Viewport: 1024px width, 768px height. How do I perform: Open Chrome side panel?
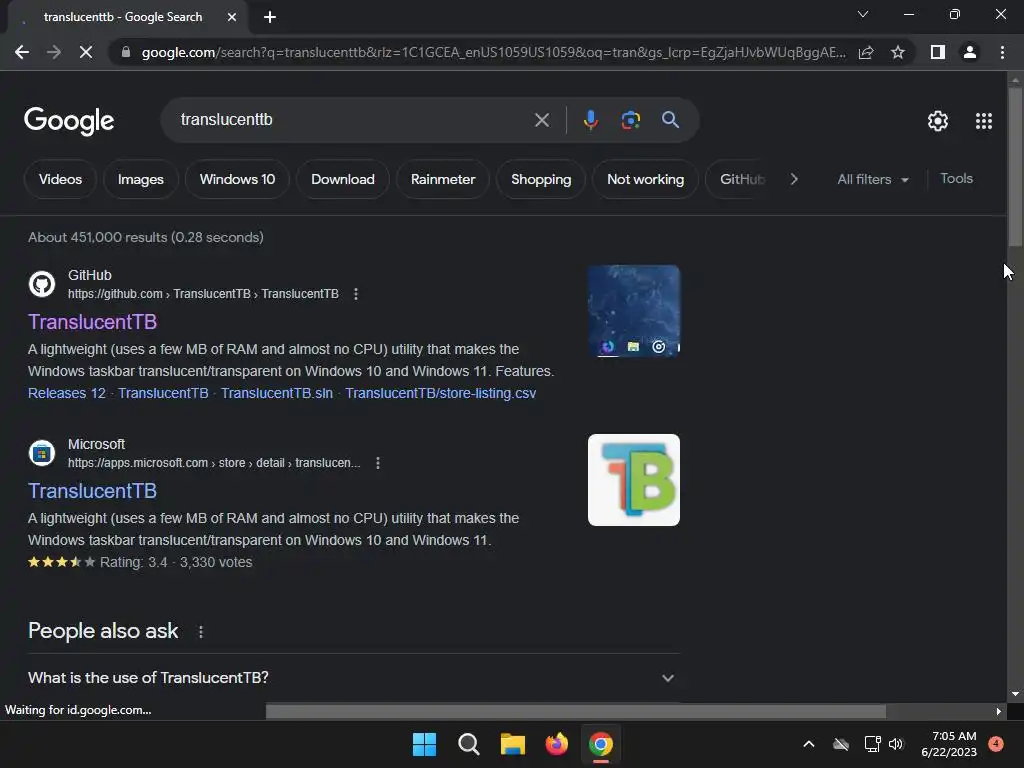938,52
